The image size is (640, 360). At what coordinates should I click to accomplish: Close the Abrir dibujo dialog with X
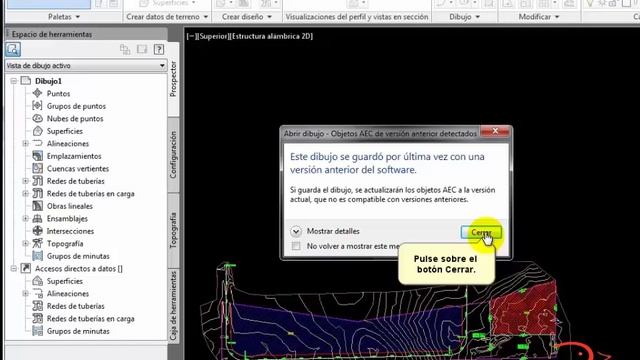[x=495, y=131]
